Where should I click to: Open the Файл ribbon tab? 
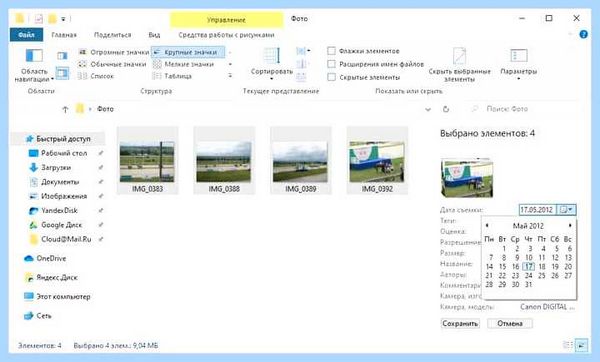[x=26, y=35]
